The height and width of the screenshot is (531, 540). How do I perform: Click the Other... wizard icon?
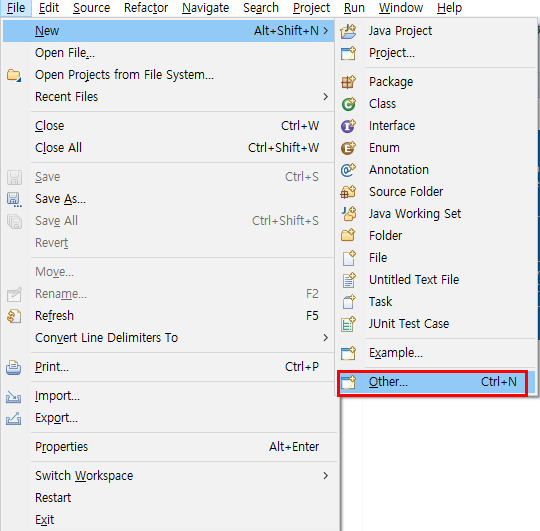coord(348,382)
